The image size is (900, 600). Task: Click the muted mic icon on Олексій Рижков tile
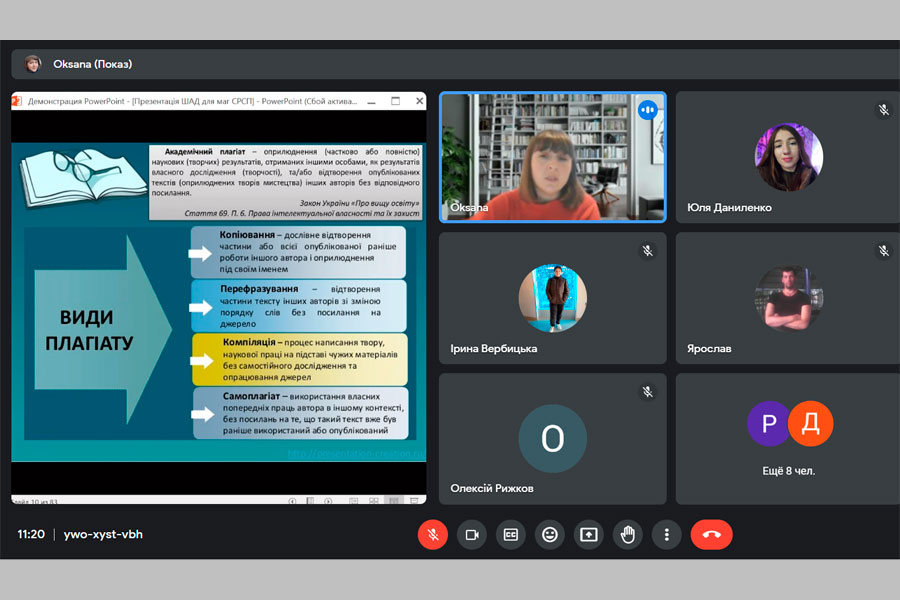click(647, 392)
